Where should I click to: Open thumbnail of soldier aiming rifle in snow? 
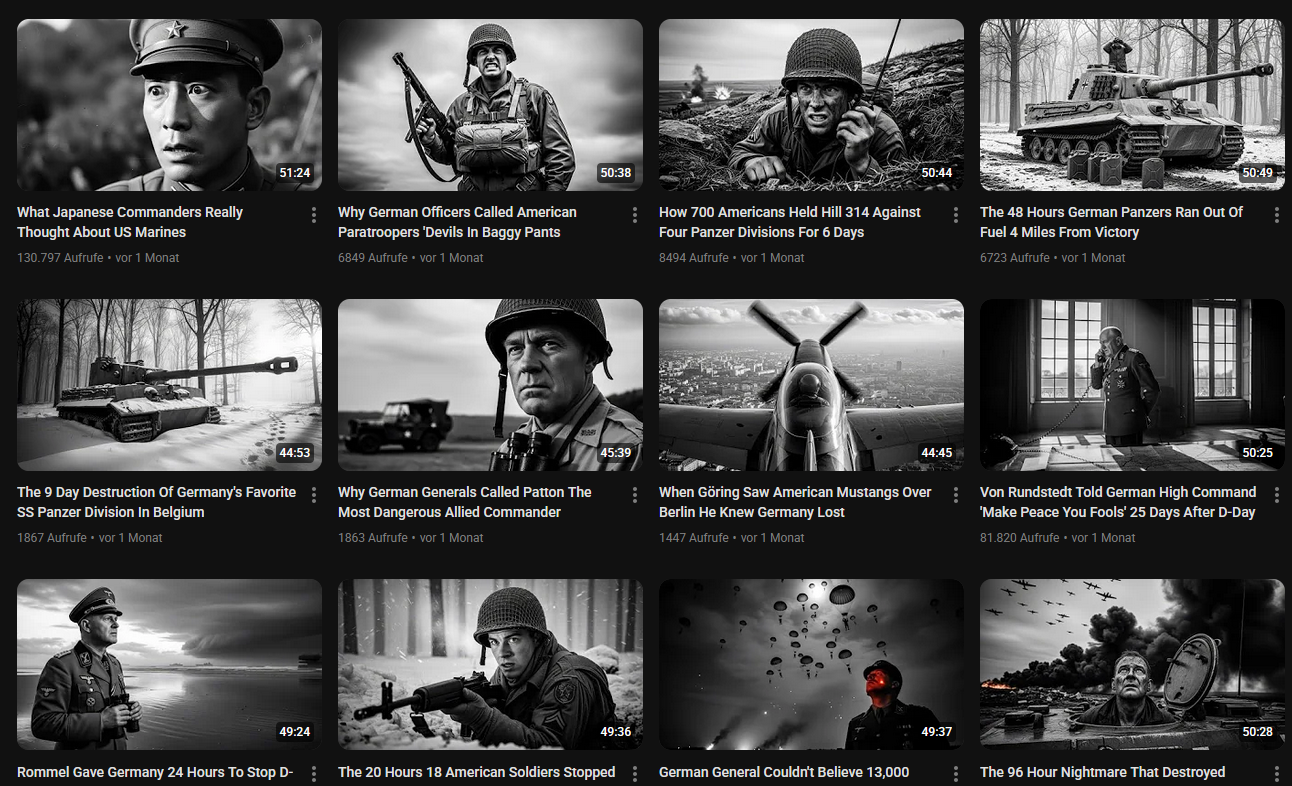[x=490, y=665]
